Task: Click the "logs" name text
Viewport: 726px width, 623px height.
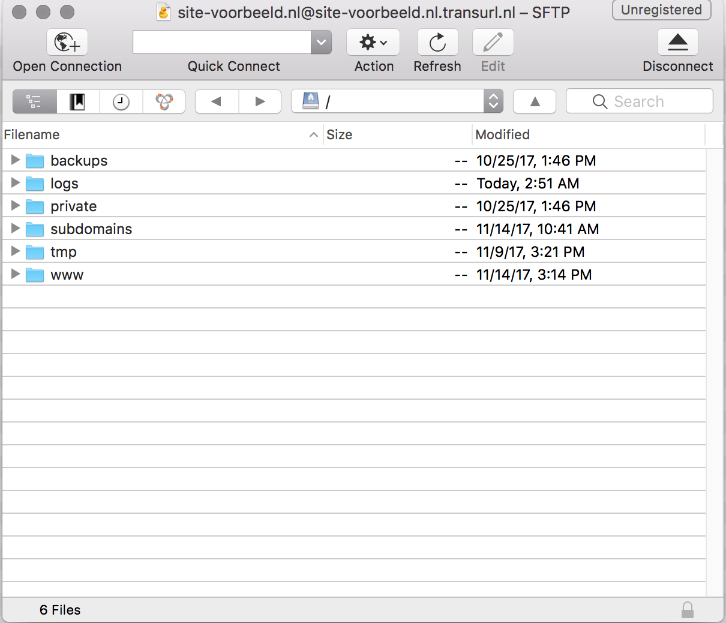Action: point(64,184)
